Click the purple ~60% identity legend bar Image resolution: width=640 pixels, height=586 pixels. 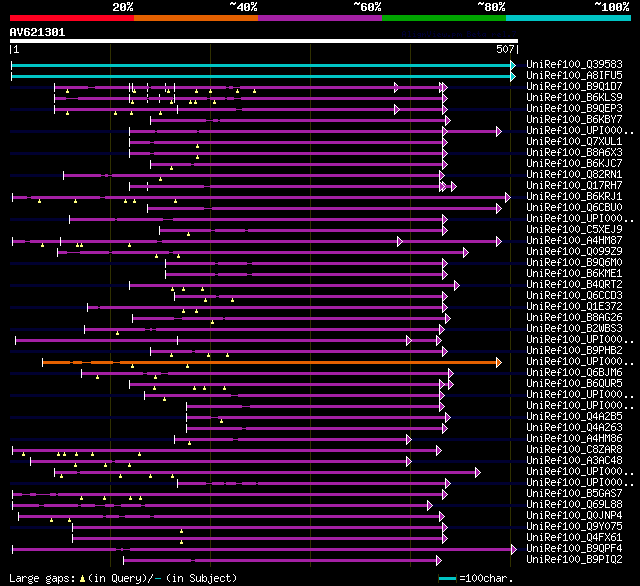coord(320,18)
